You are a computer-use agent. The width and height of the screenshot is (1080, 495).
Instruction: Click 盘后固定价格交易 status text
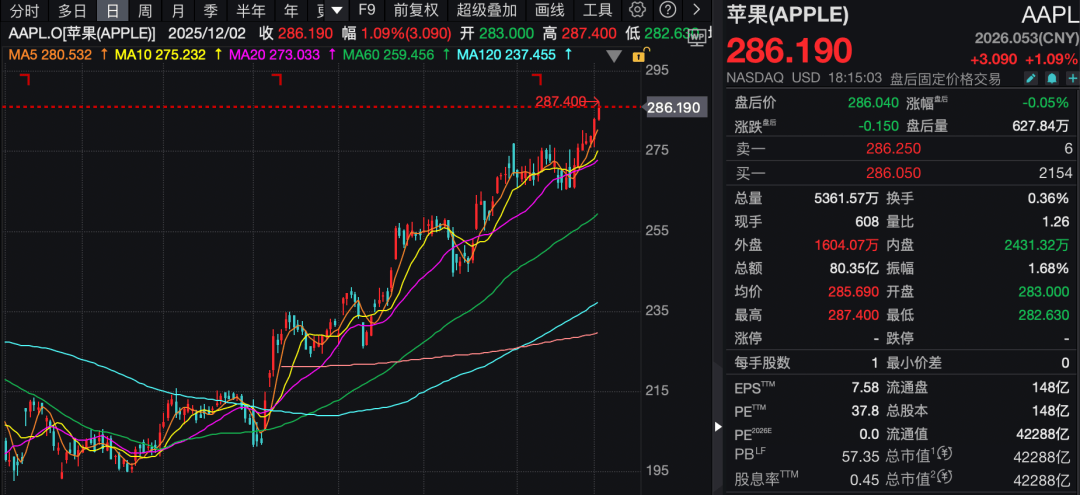[x=945, y=78]
